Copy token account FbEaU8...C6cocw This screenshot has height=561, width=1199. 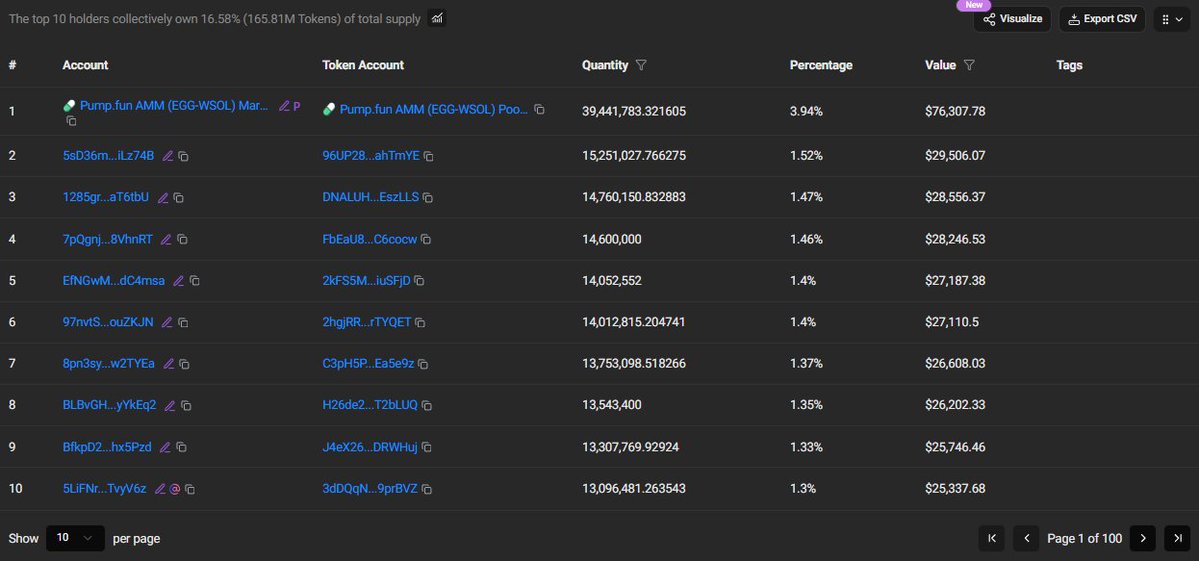coord(426,239)
